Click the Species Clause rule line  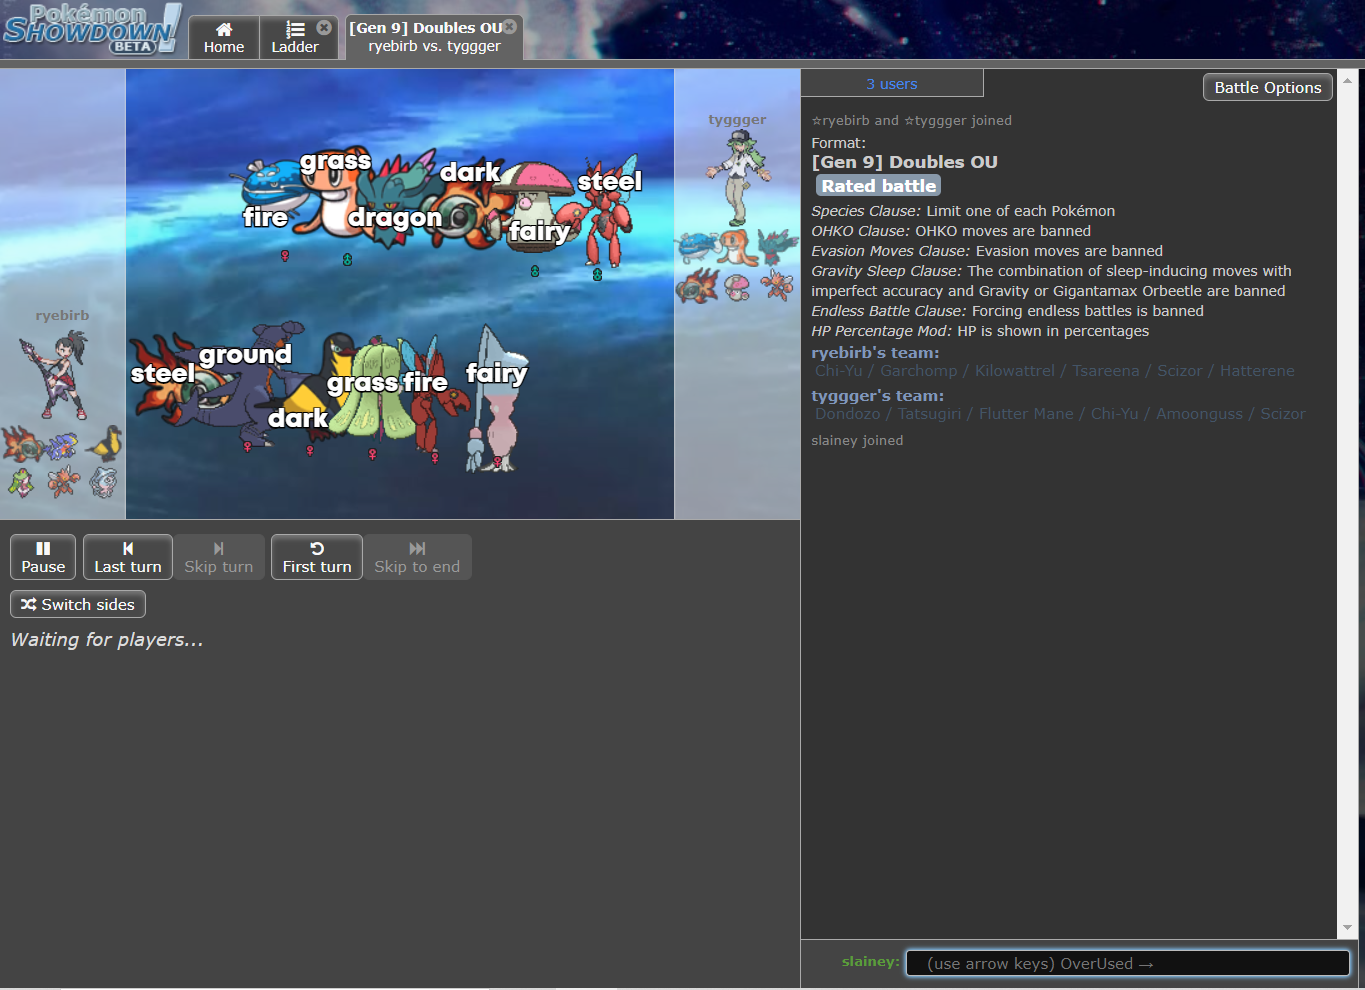click(963, 211)
